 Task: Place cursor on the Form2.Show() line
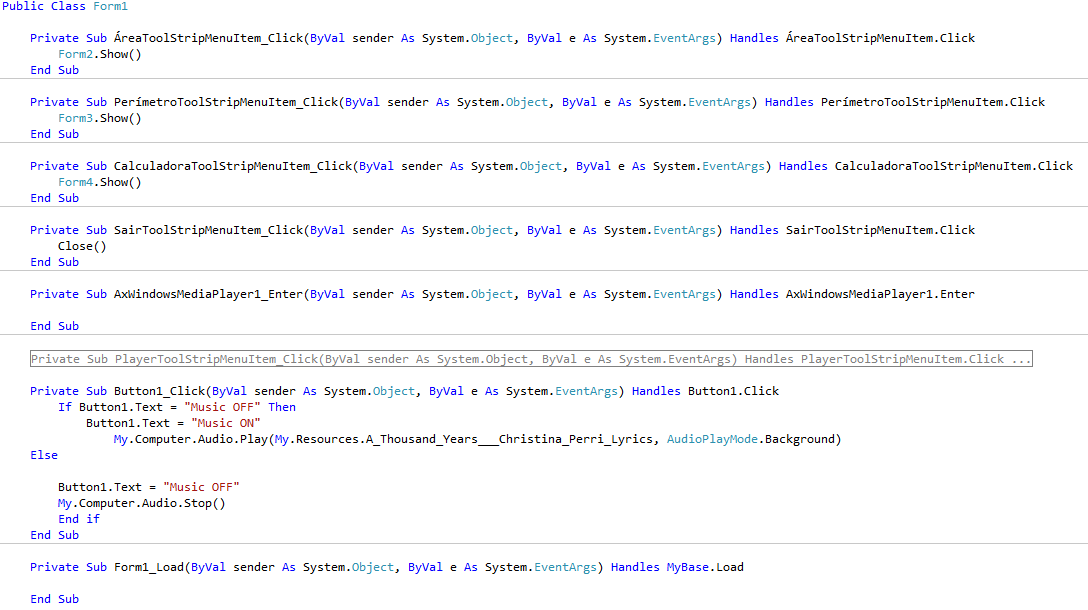pyautogui.click(x=99, y=54)
